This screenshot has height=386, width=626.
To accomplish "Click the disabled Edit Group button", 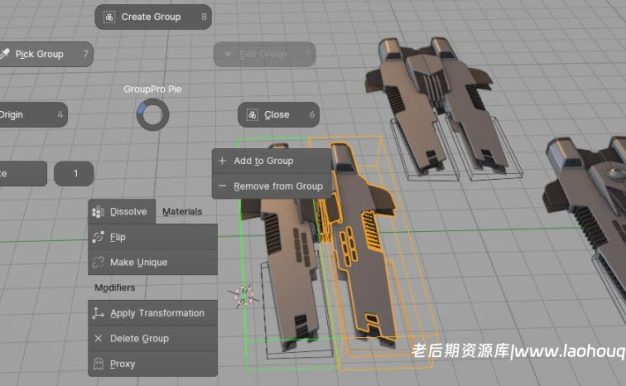I will click(265, 54).
